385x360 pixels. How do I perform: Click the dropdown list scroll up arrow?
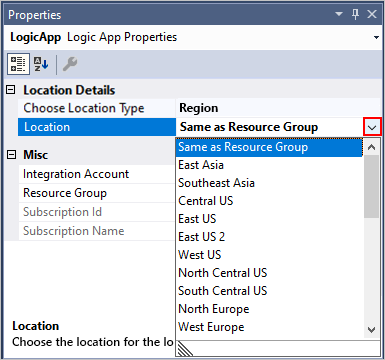[x=371, y=147]
